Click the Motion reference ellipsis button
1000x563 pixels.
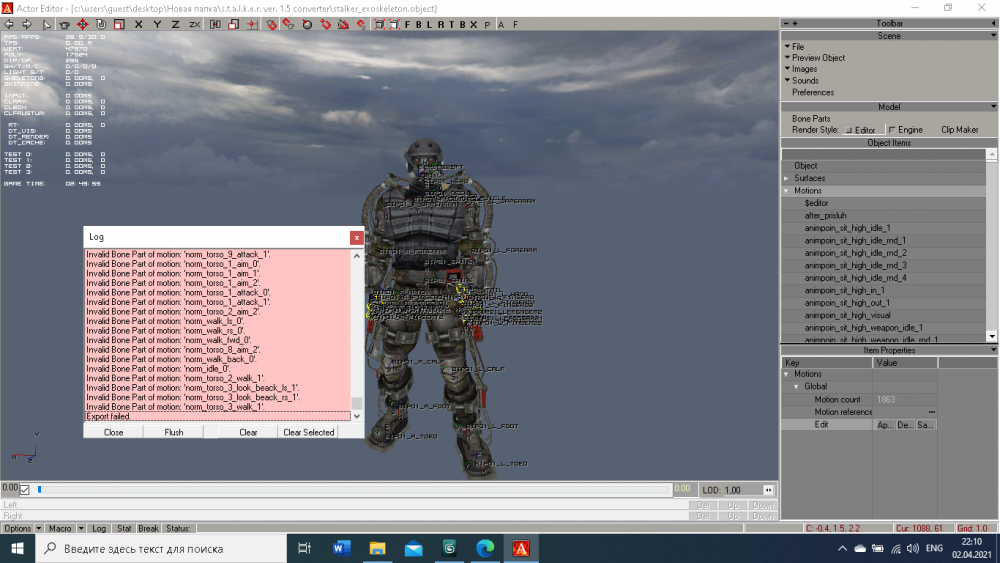coord(932,412)
